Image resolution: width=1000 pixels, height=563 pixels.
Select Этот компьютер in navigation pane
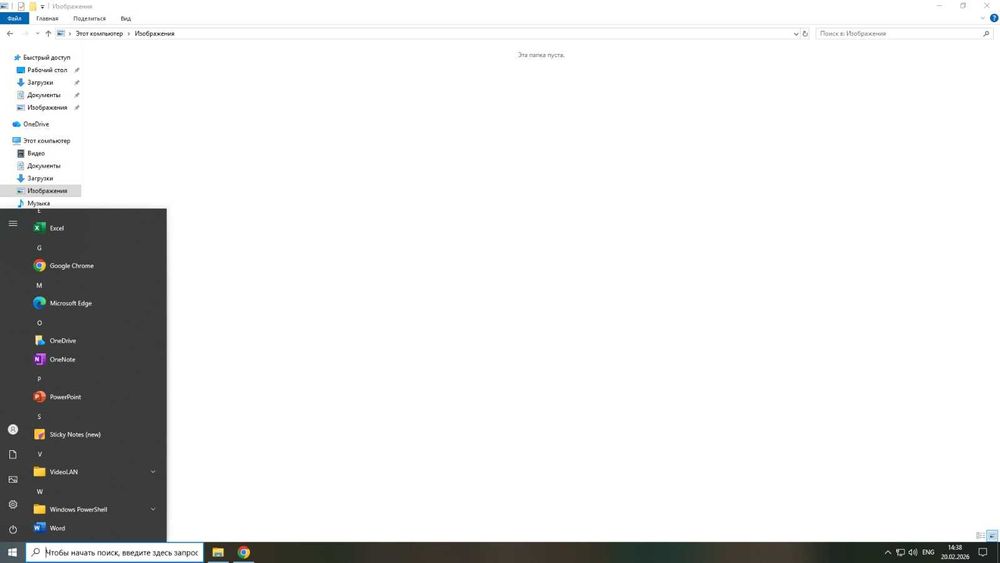coord(47,141)
